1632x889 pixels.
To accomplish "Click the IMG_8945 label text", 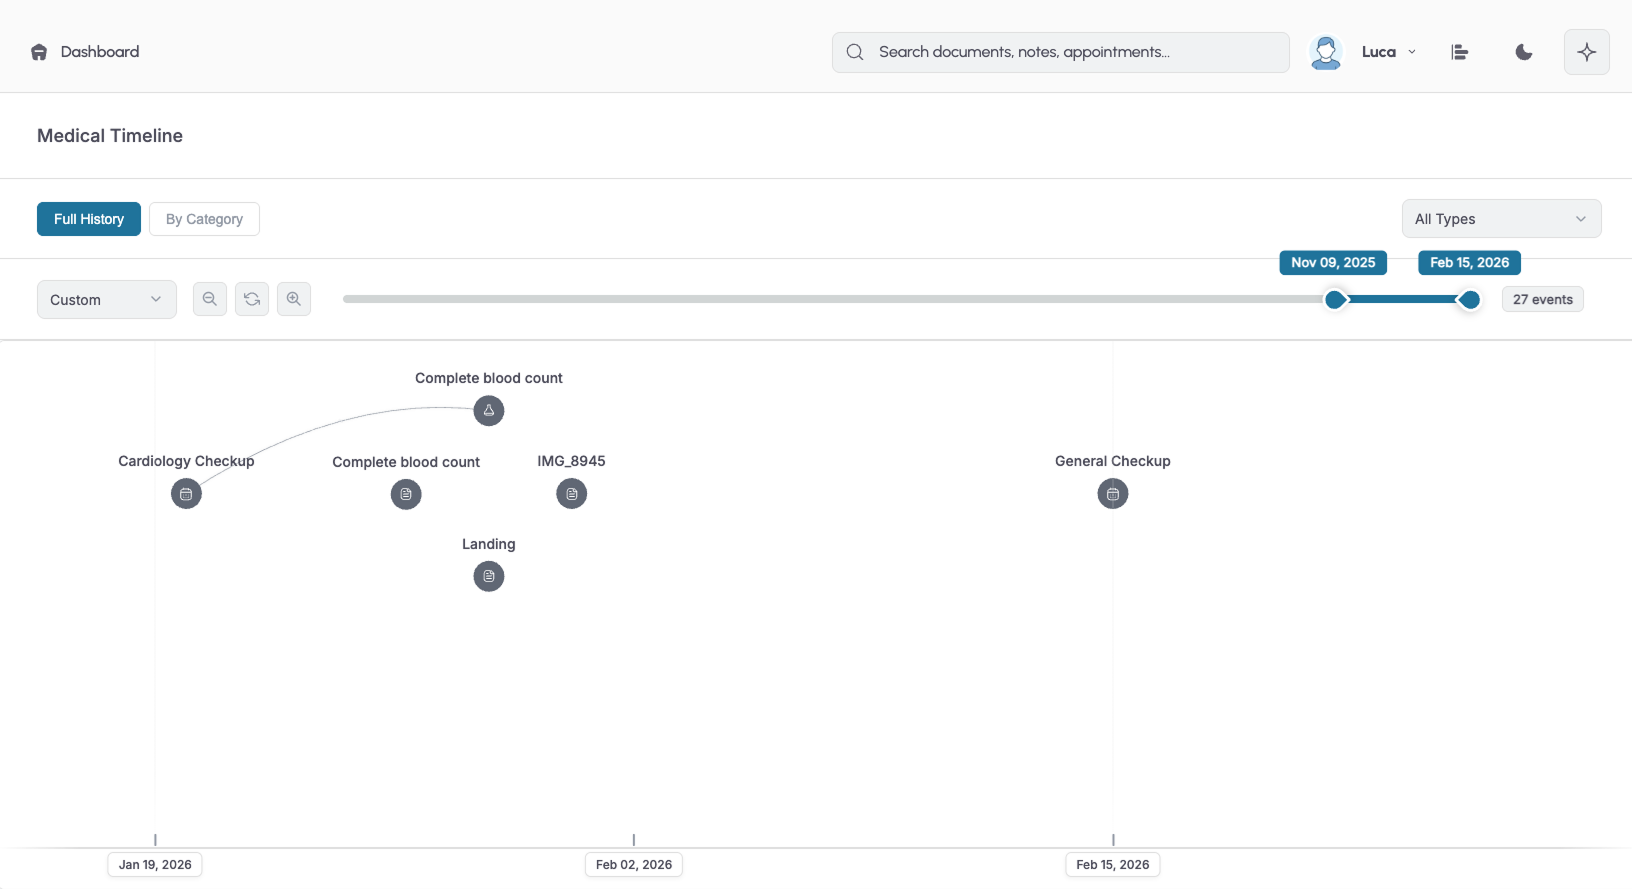I will (571, 461).
